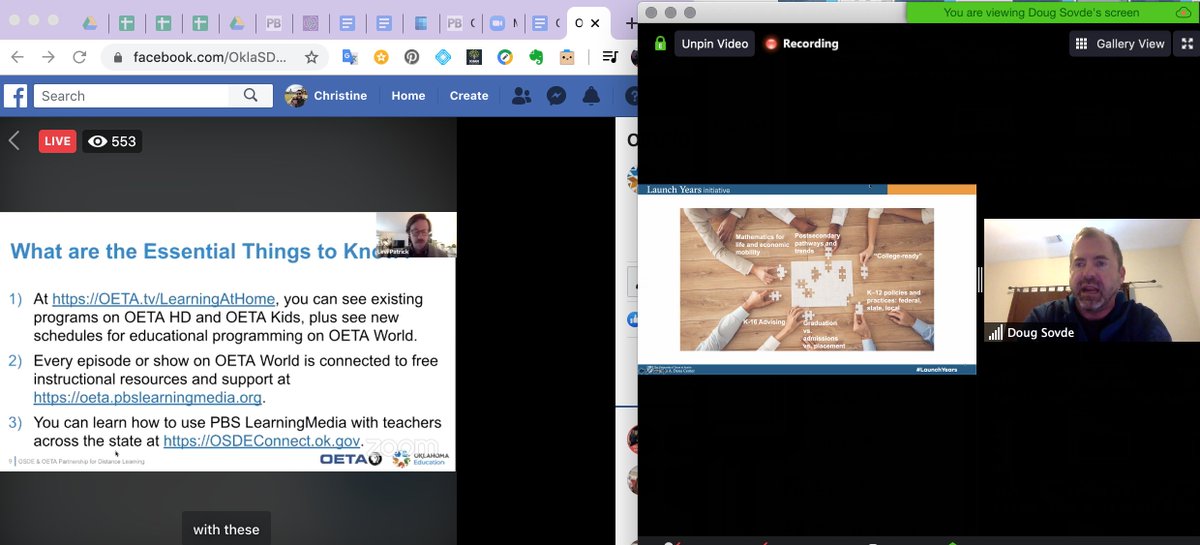Click the Oklahoma Education logo on slide
Screen dimensions: 1200x545
[x=421, y=459]
